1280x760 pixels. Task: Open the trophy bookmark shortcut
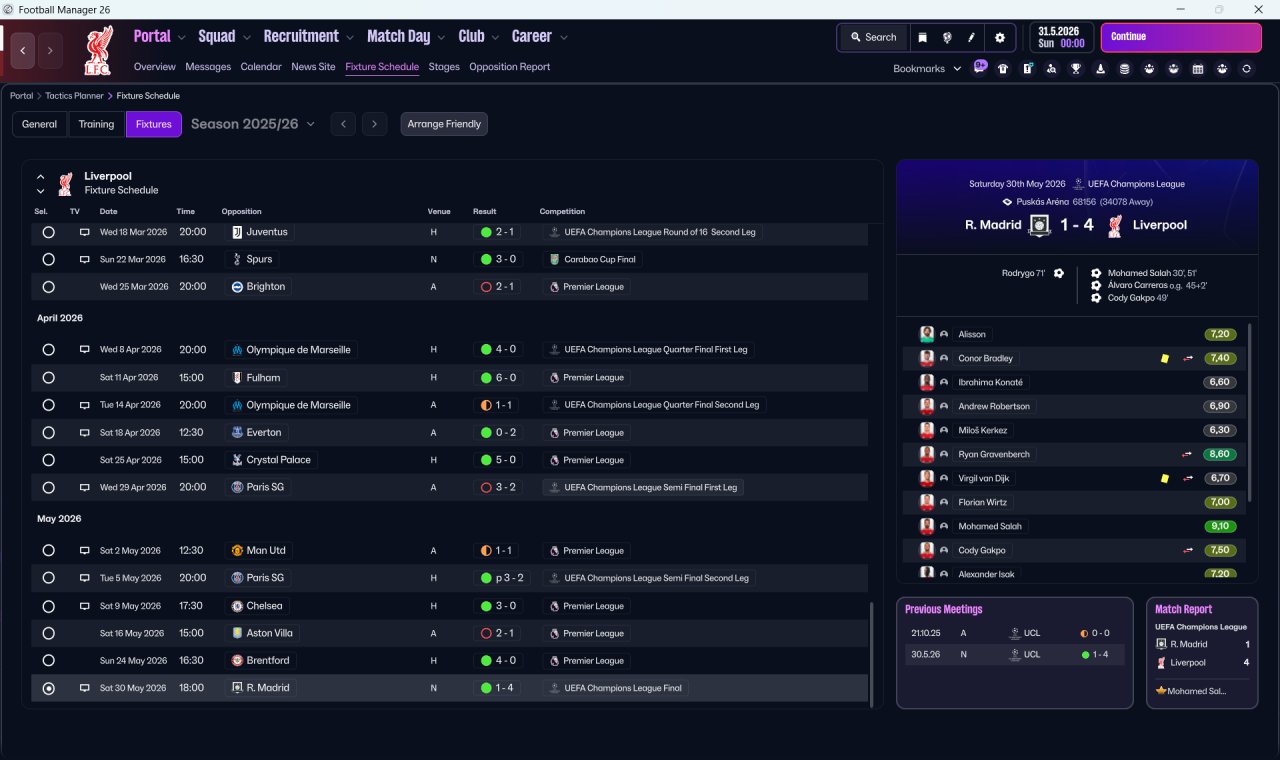tap(1076, 69)
